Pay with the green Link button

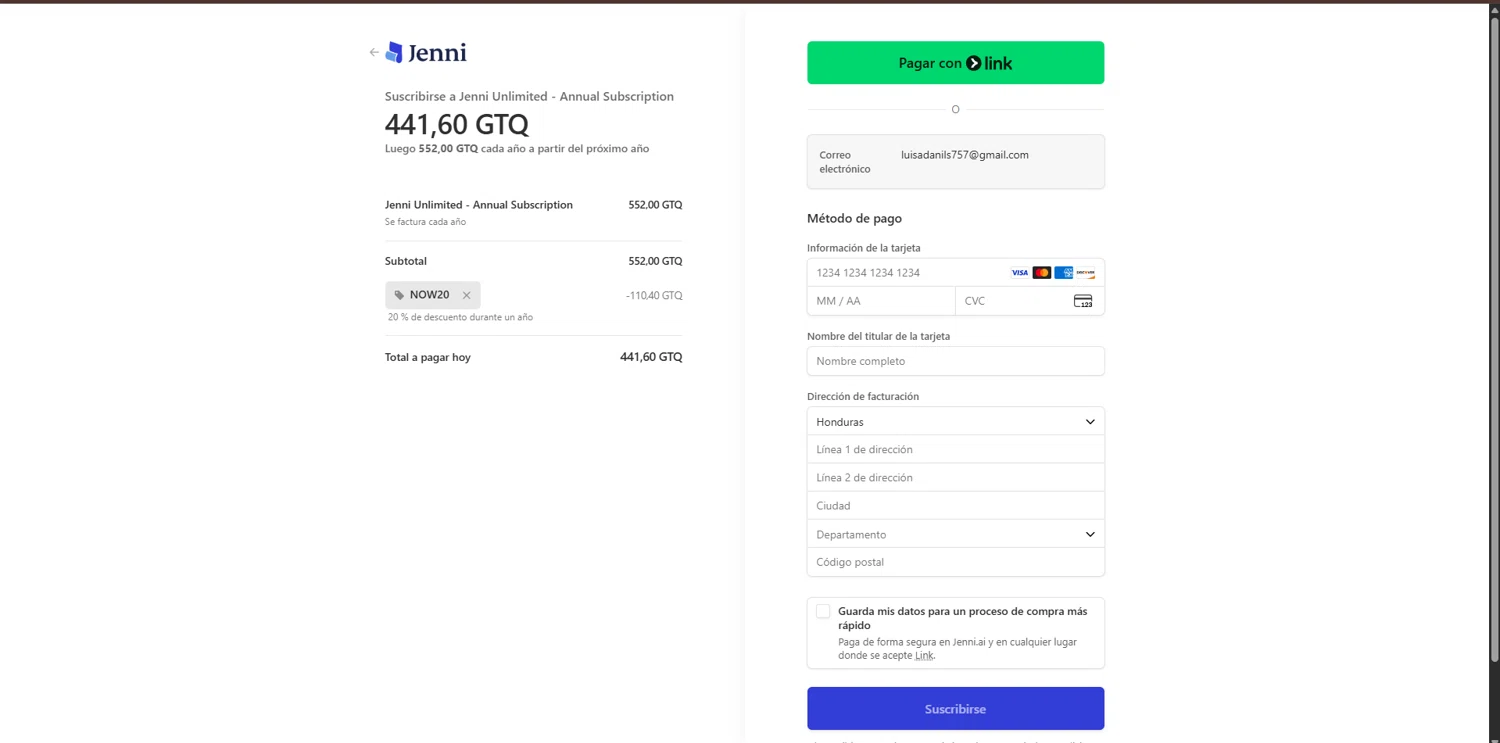[955, 63]
